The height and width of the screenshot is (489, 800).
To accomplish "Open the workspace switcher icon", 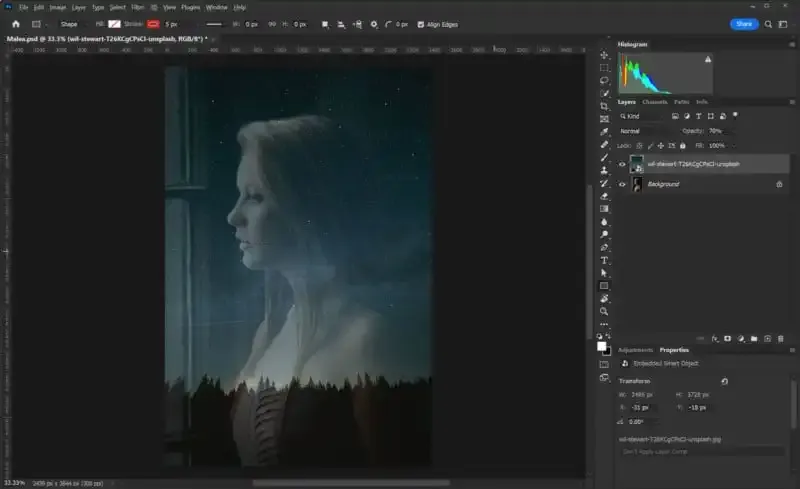I will (783, 25).
